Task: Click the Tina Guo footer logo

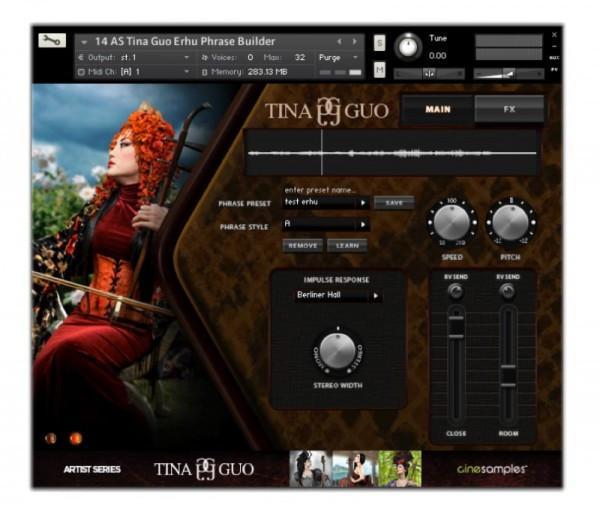Action: pyautogui.click(x=204, y=469)
